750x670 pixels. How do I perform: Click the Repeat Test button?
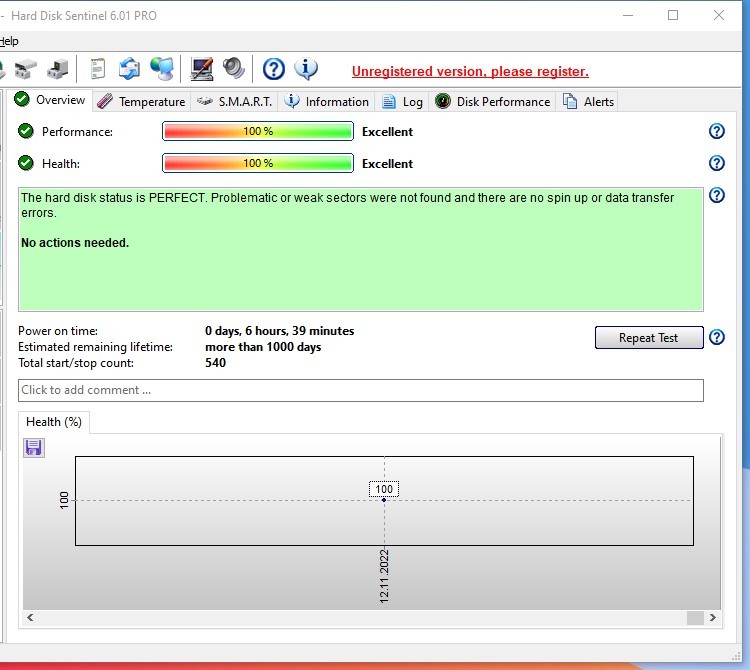[649, 338]
